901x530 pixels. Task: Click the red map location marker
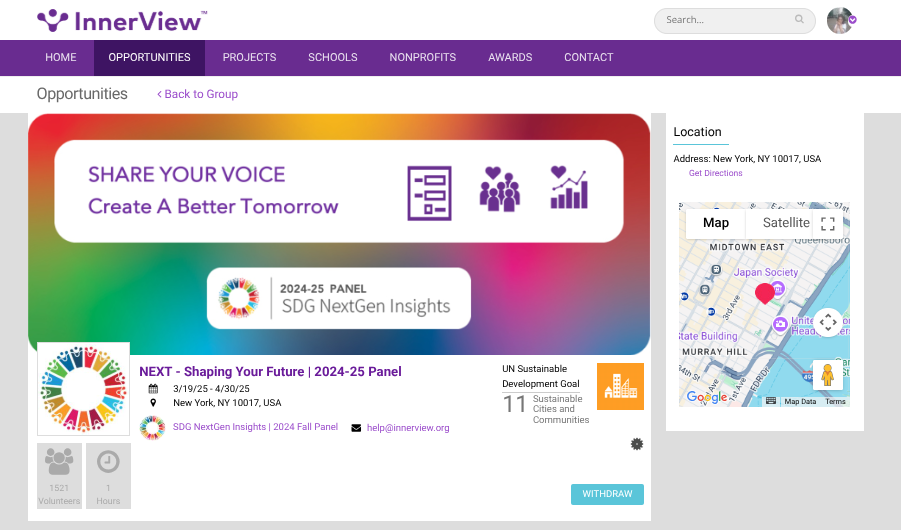(x=764, y=294)
